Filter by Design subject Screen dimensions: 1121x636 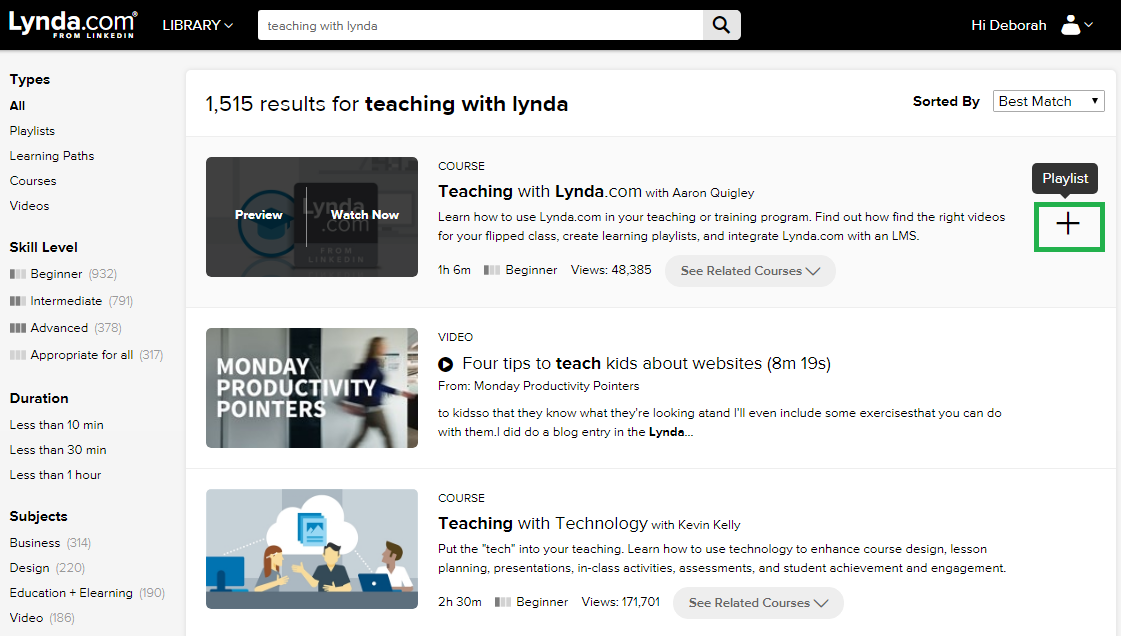[47, 568]
